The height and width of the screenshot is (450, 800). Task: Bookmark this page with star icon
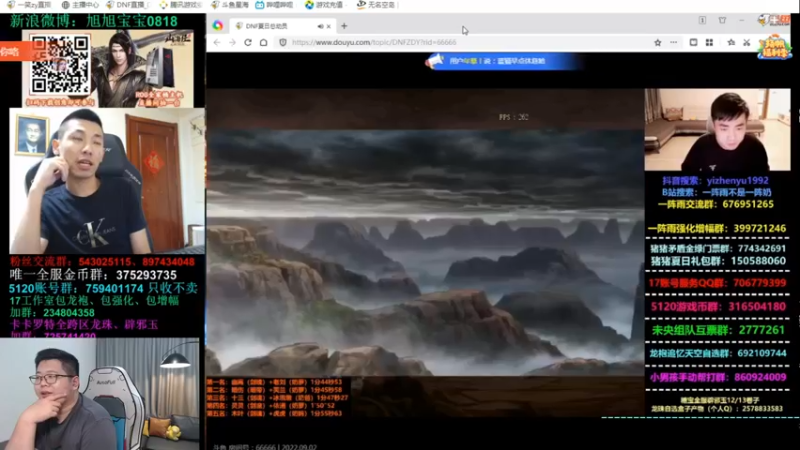click(x=658, y=43)
